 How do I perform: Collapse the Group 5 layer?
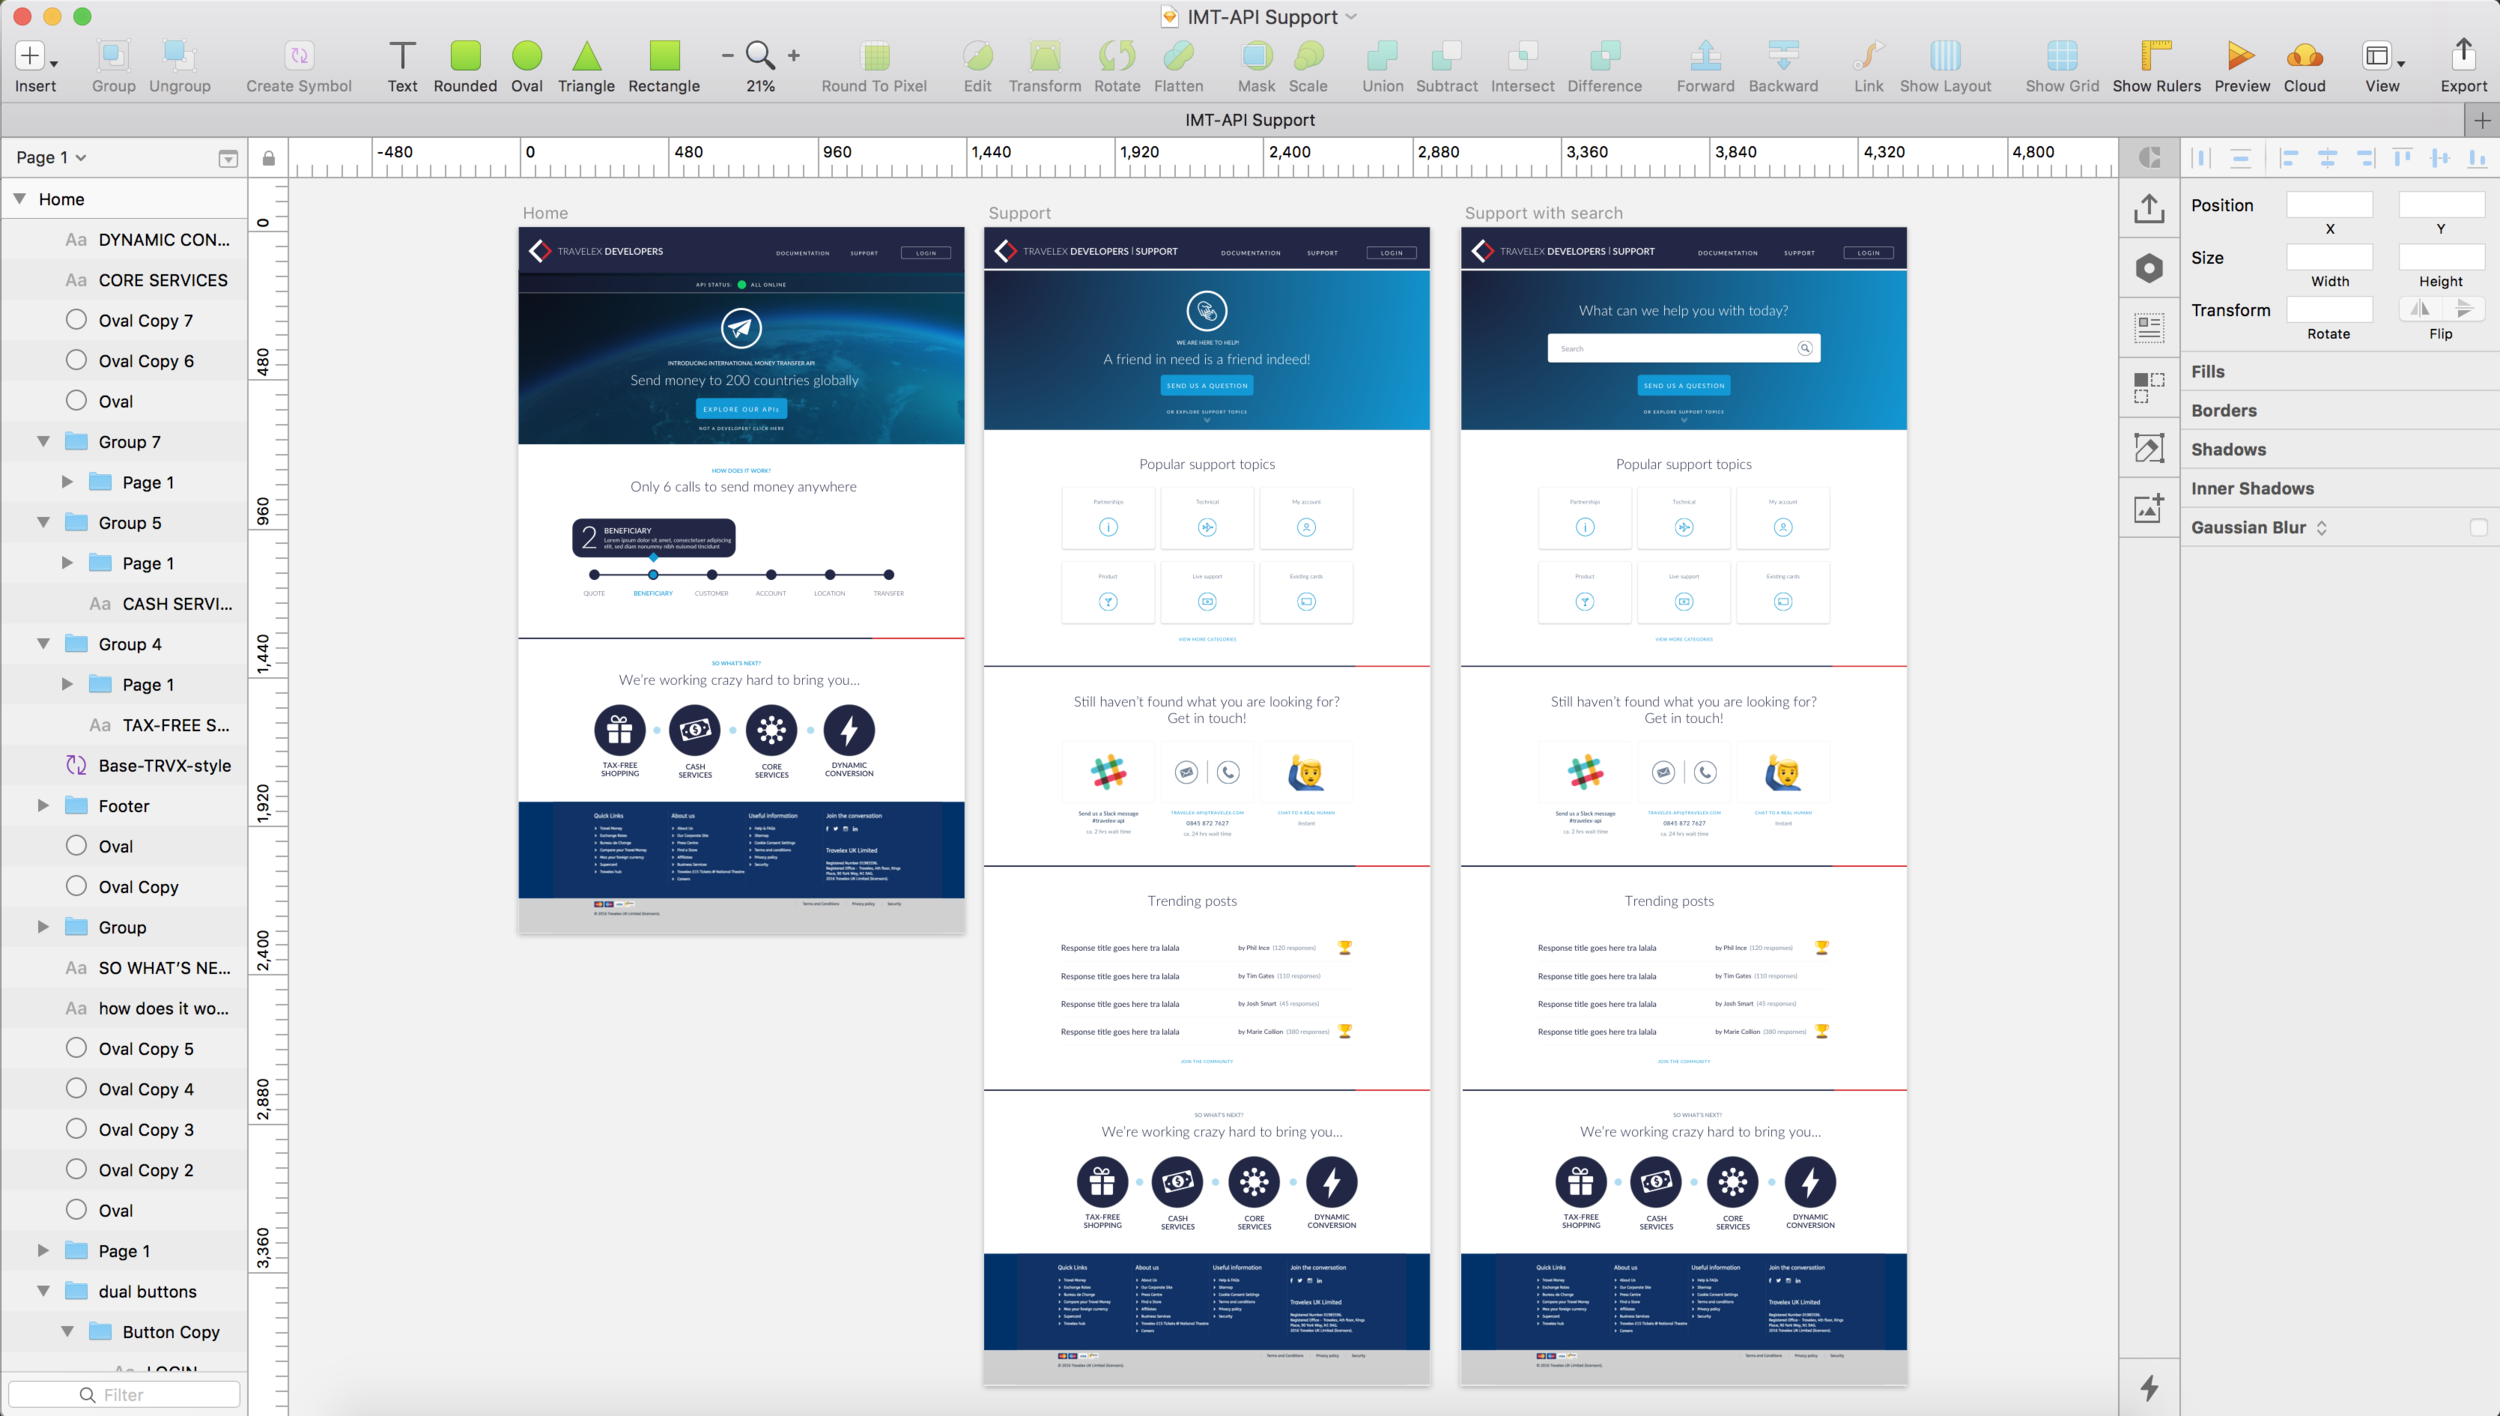click(x=44, y=522)
